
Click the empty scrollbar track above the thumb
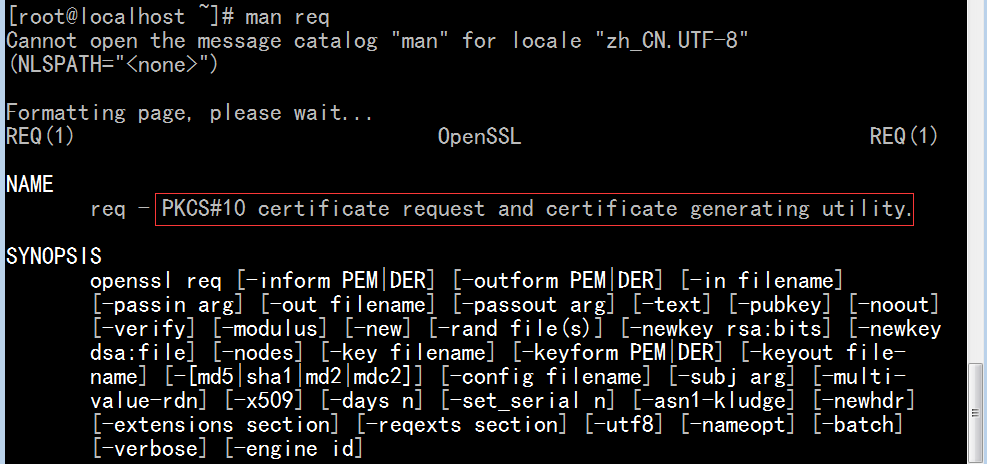coord(976,181)
